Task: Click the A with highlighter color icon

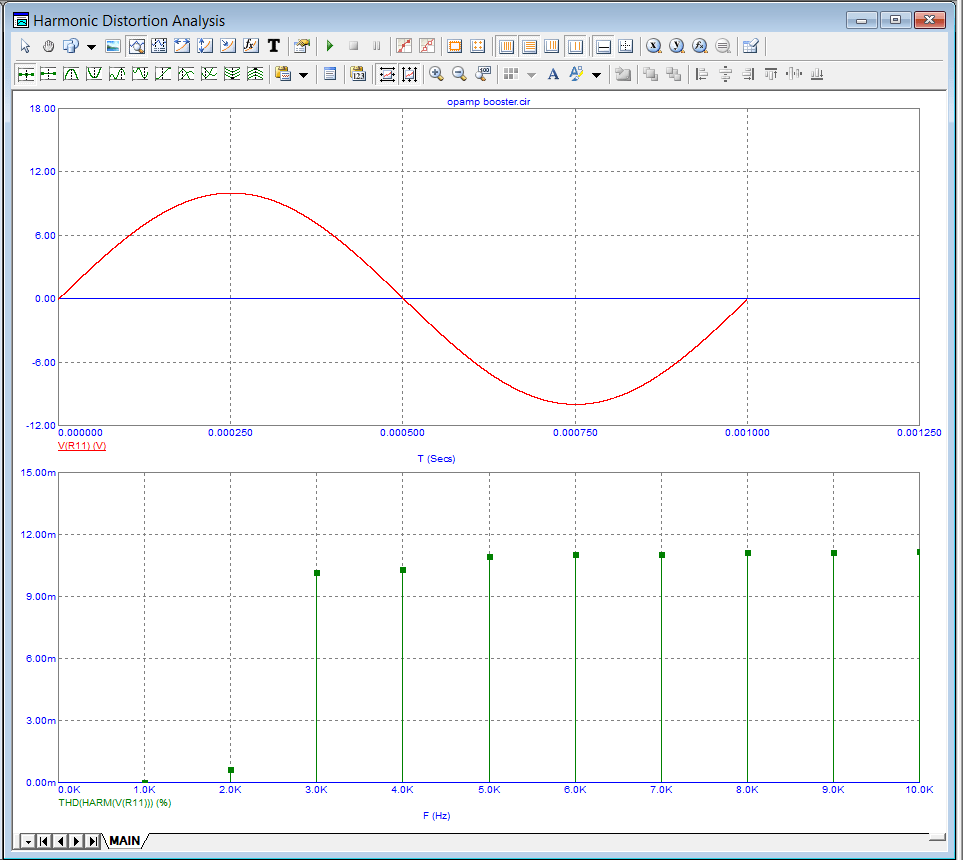Action: click(x=576, y=74)
